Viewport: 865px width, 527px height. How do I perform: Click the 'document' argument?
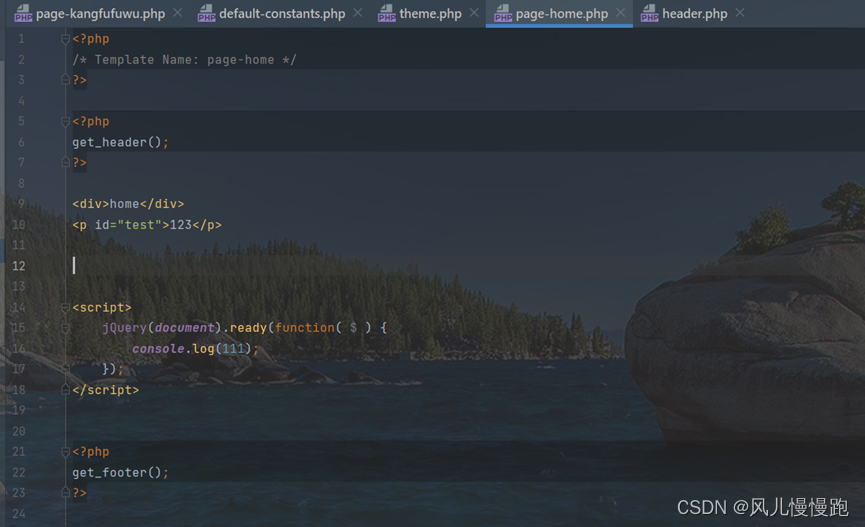click(x=184, y=328)
